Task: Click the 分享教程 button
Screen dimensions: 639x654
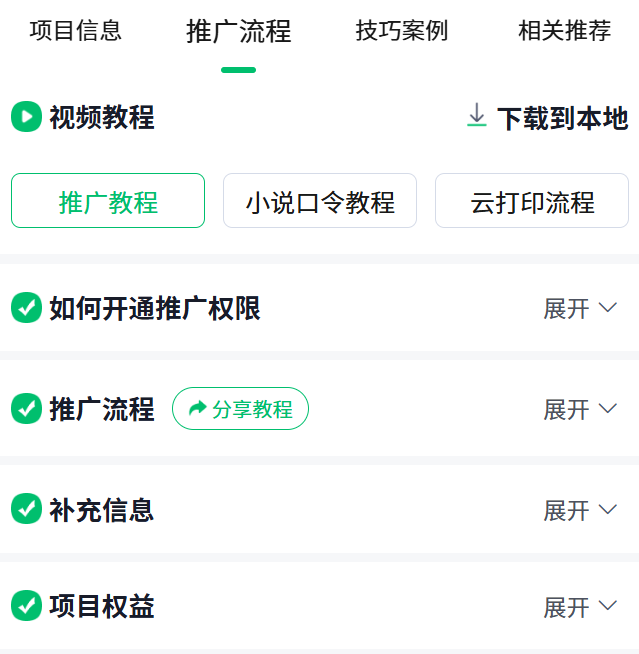Action: pos(240,408)
